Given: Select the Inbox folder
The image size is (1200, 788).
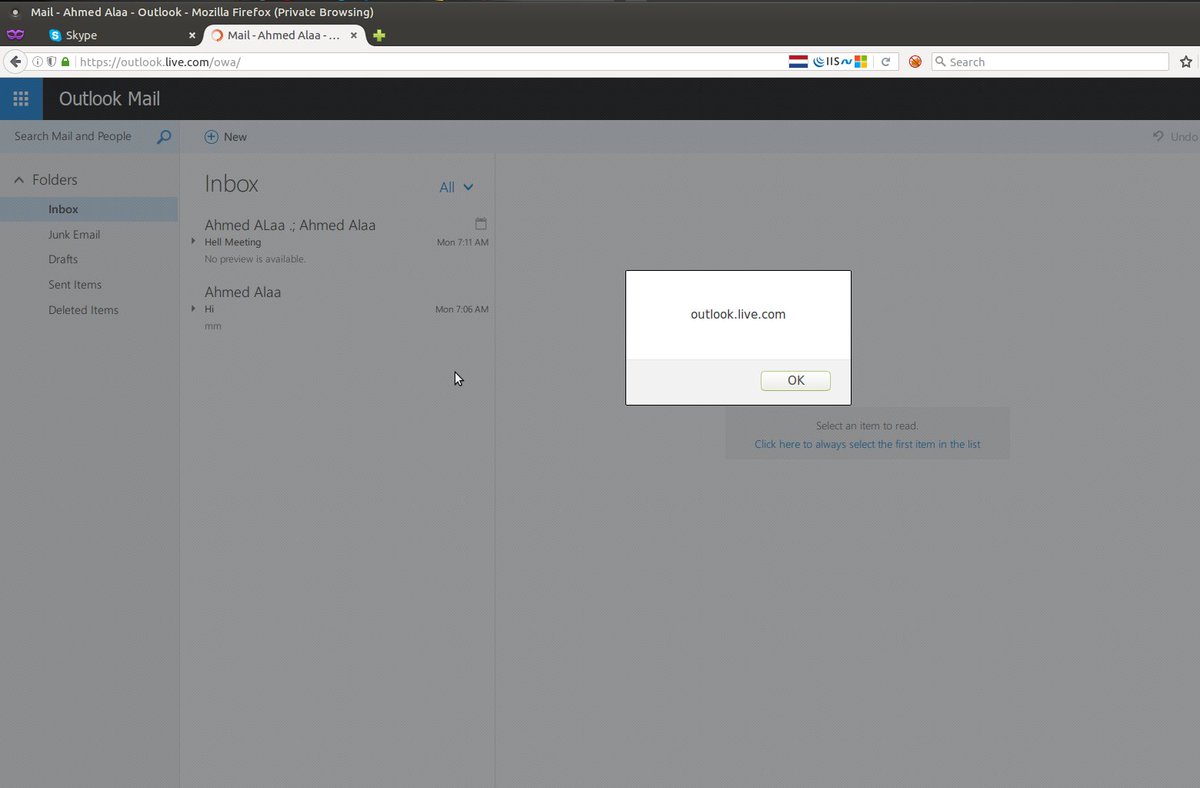Looking at the screenshot, I should pyautogui.click(x=89, y=209).
